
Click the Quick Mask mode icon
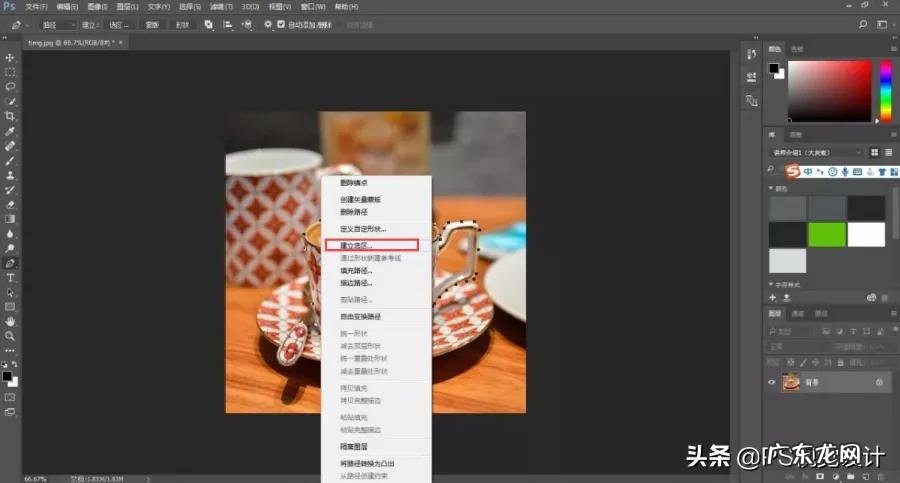pyautogui.click(x=10, y=397)
